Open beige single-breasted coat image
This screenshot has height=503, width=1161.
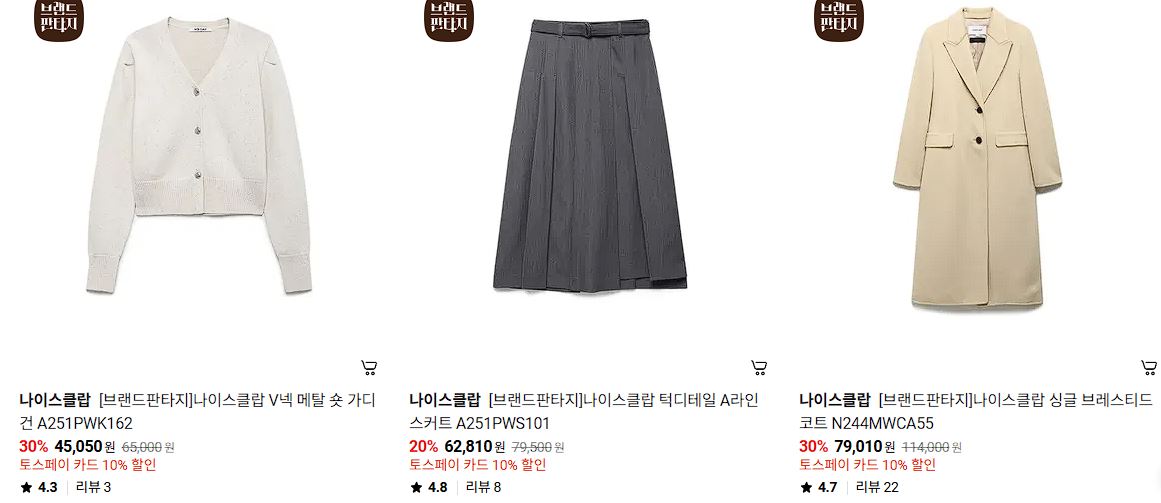coord(977,158)
